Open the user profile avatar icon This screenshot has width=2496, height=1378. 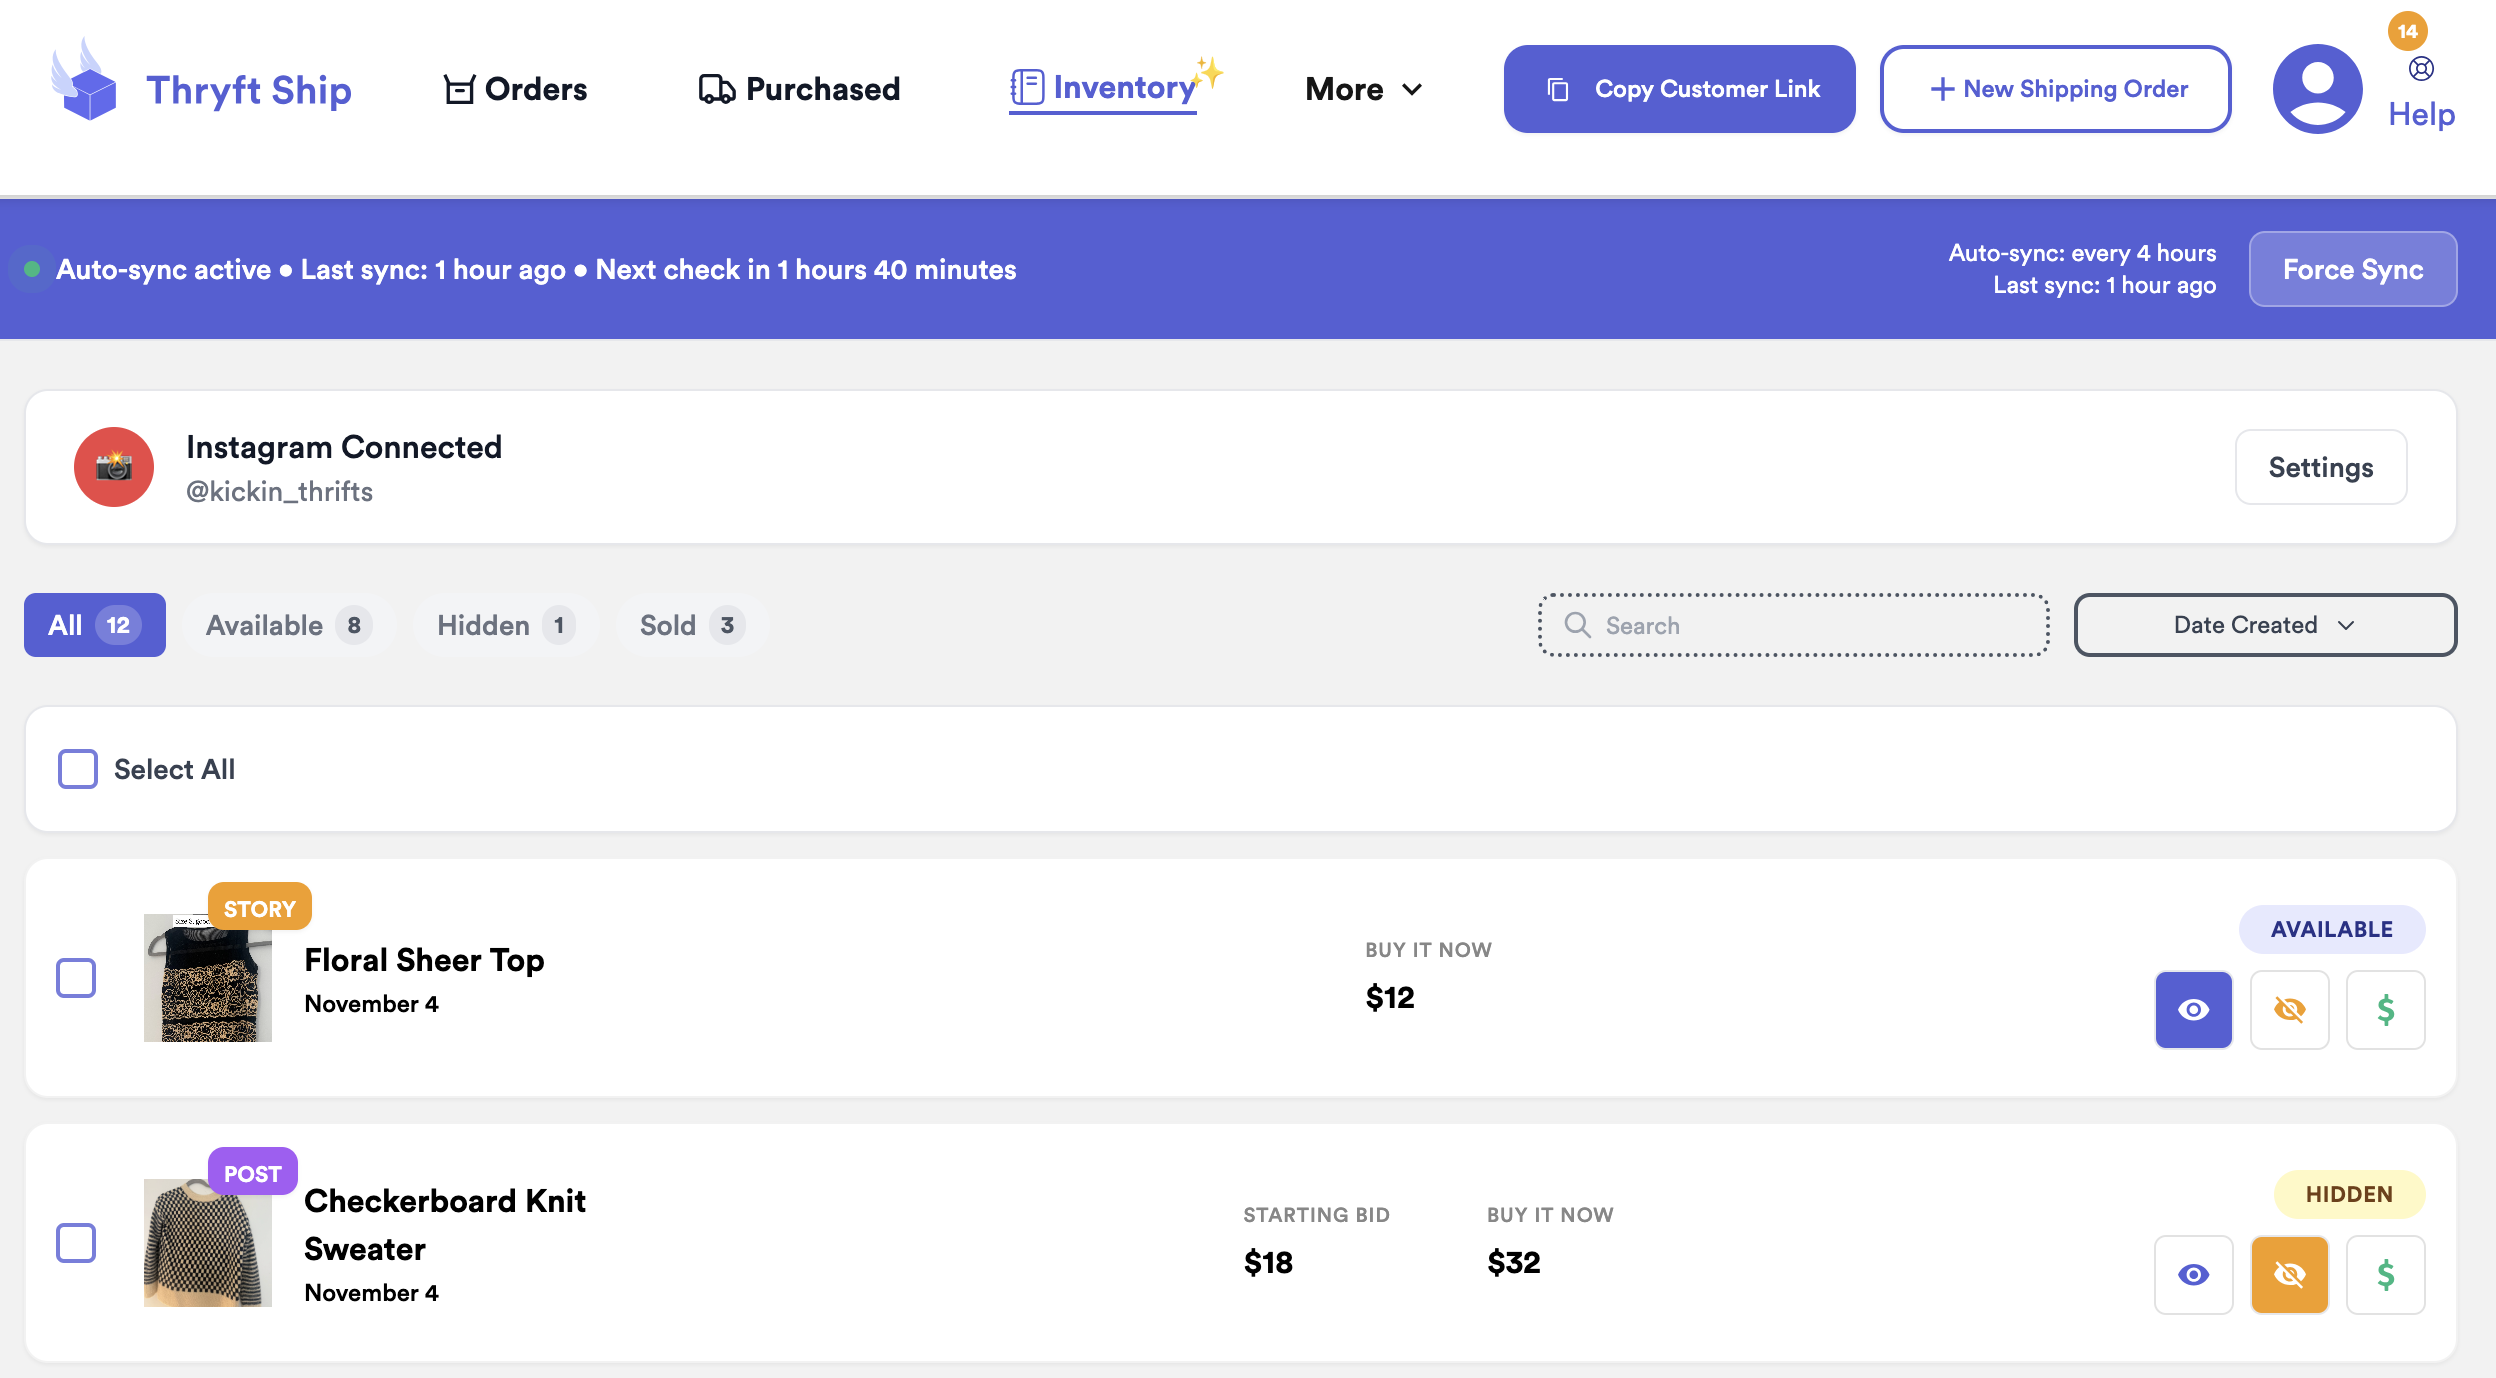2316,89
